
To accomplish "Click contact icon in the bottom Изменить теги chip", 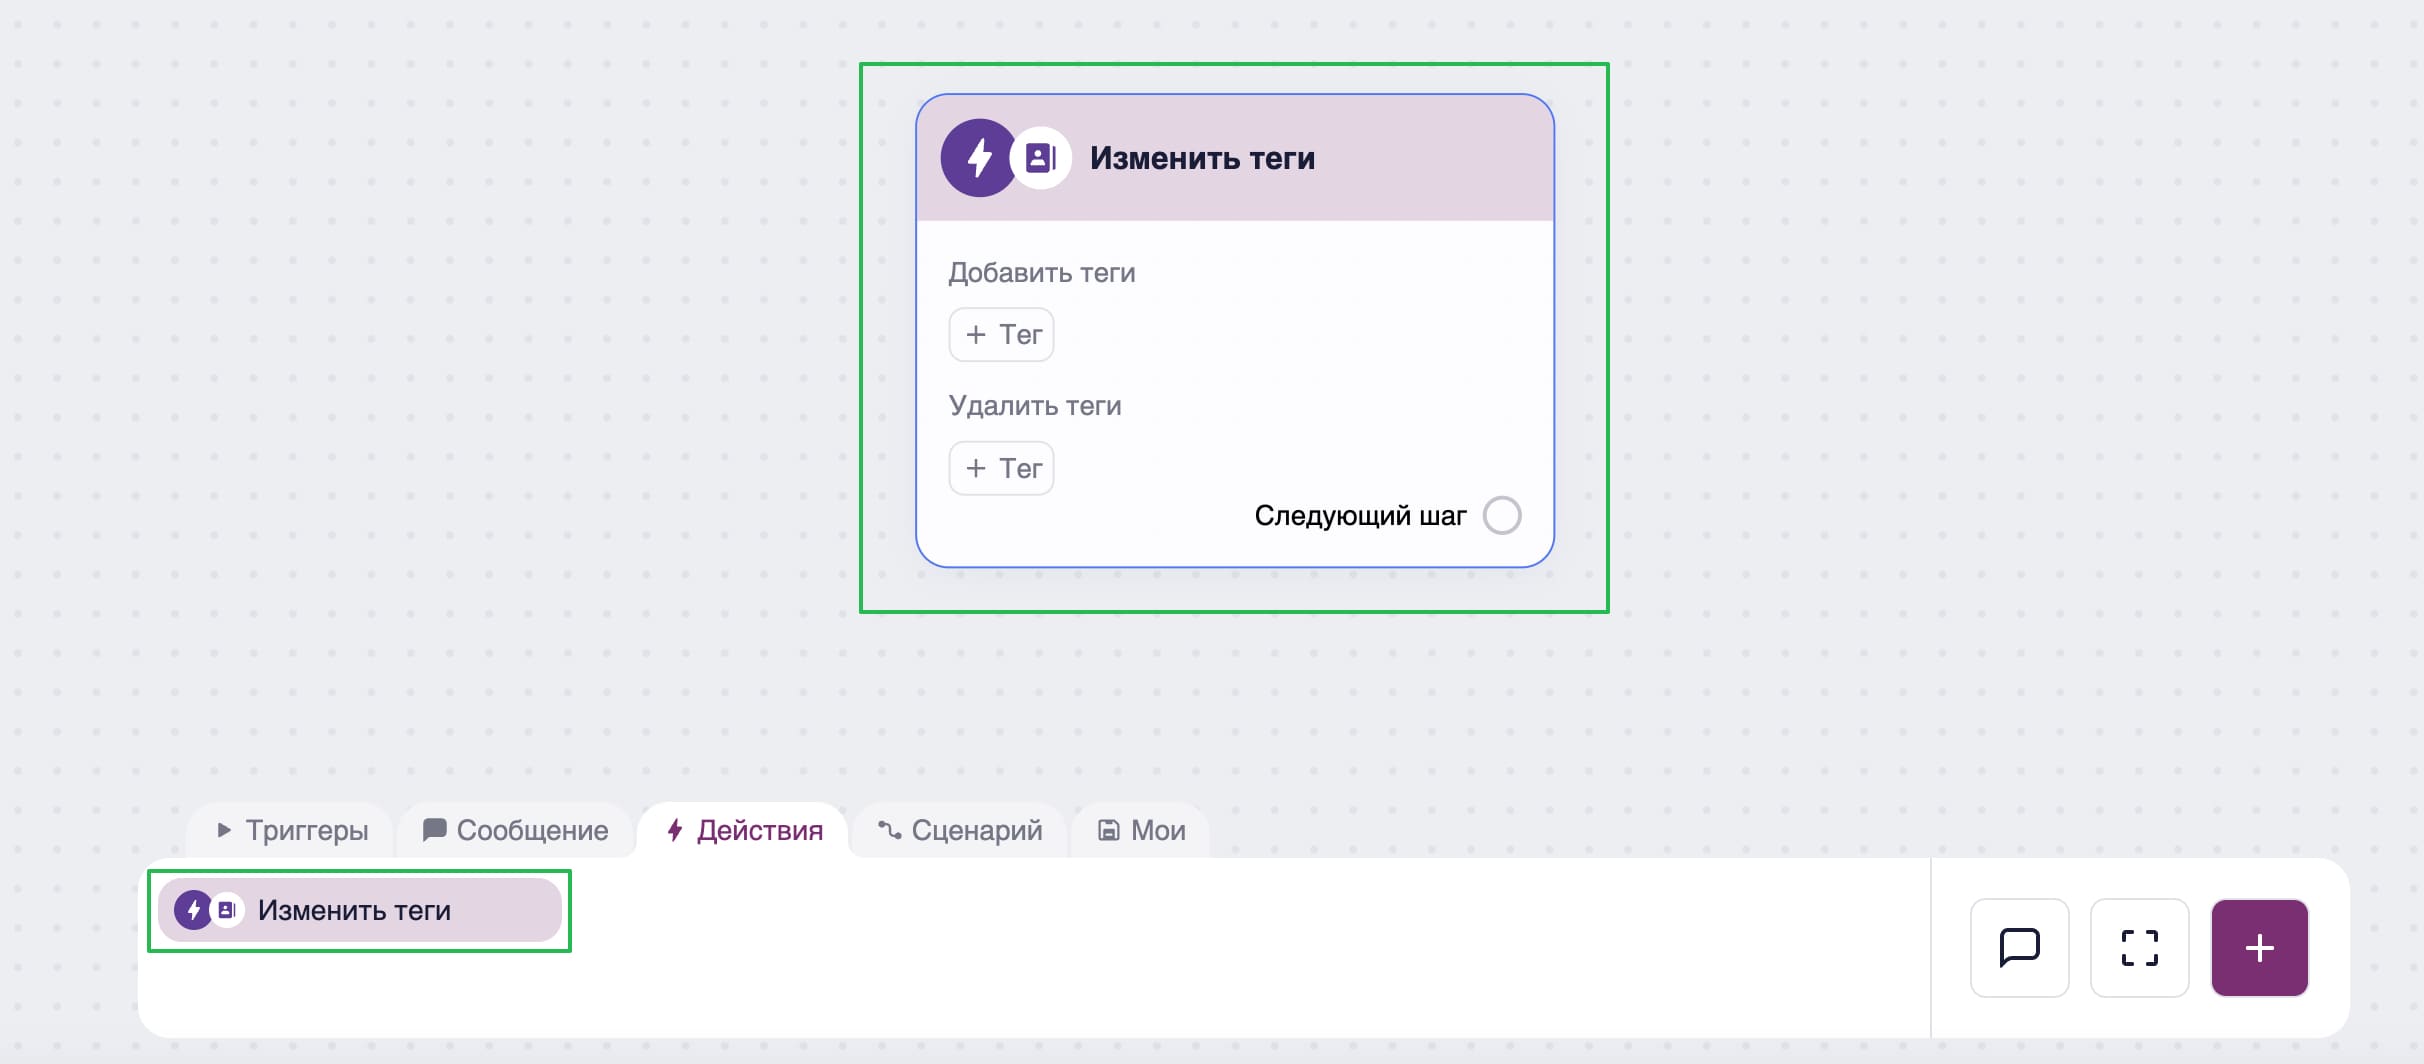I will click(x=227, y=910).
